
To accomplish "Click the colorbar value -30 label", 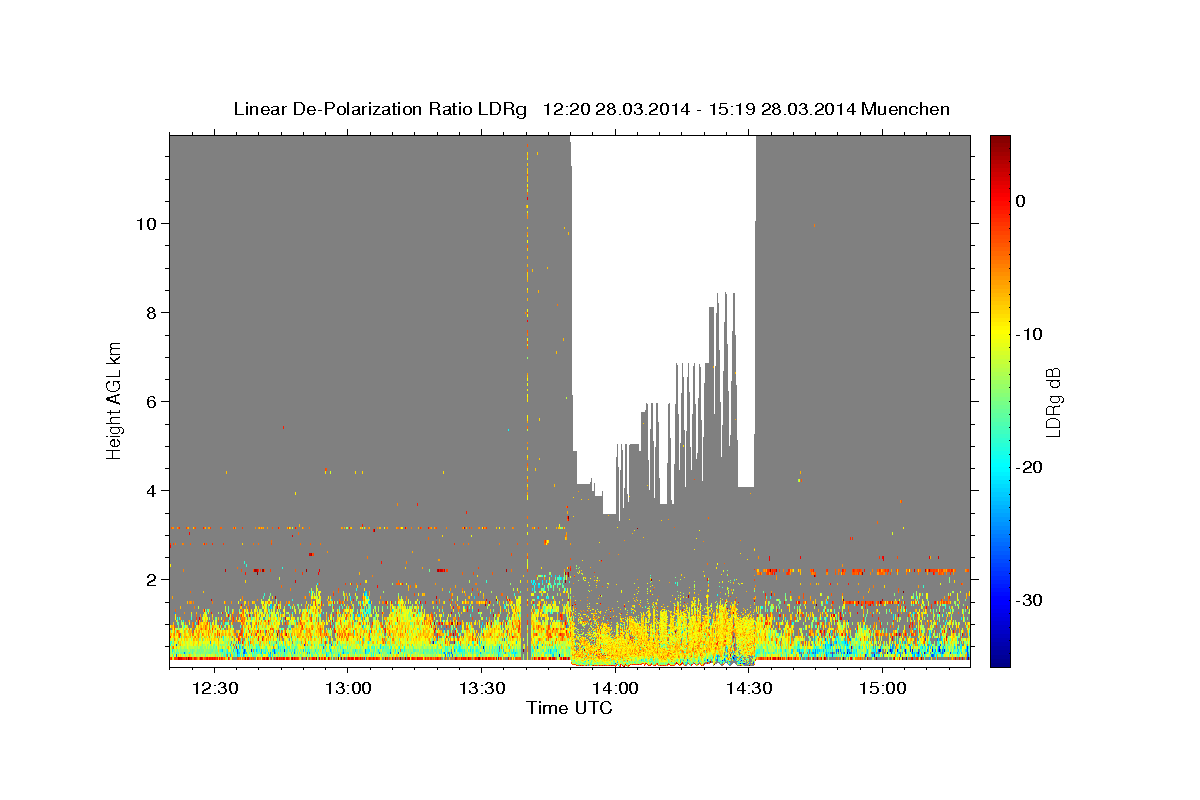I will tap(1029, 600).
